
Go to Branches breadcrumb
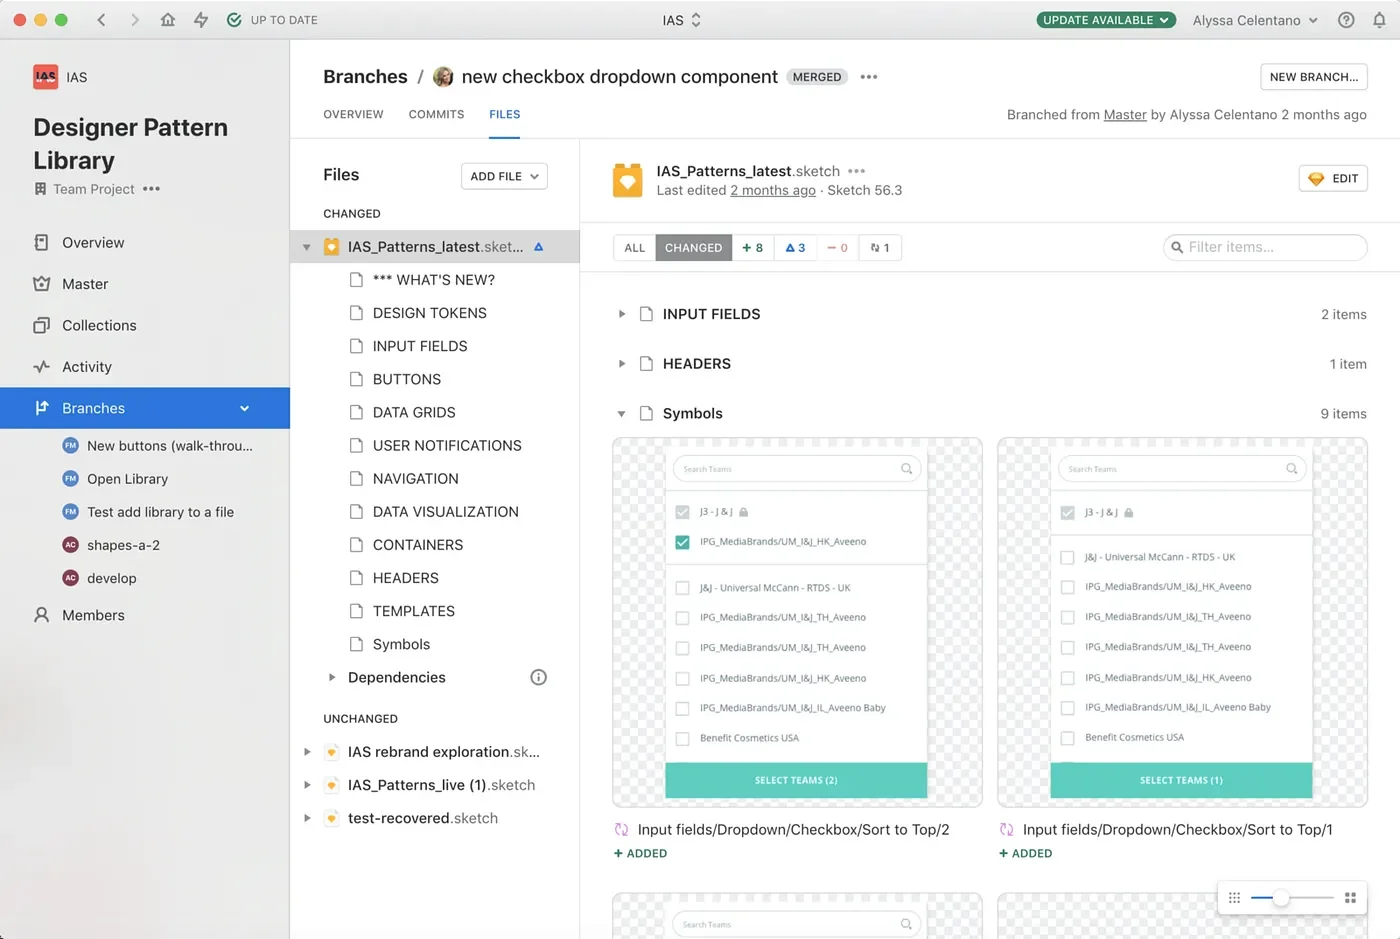(365, 77)
